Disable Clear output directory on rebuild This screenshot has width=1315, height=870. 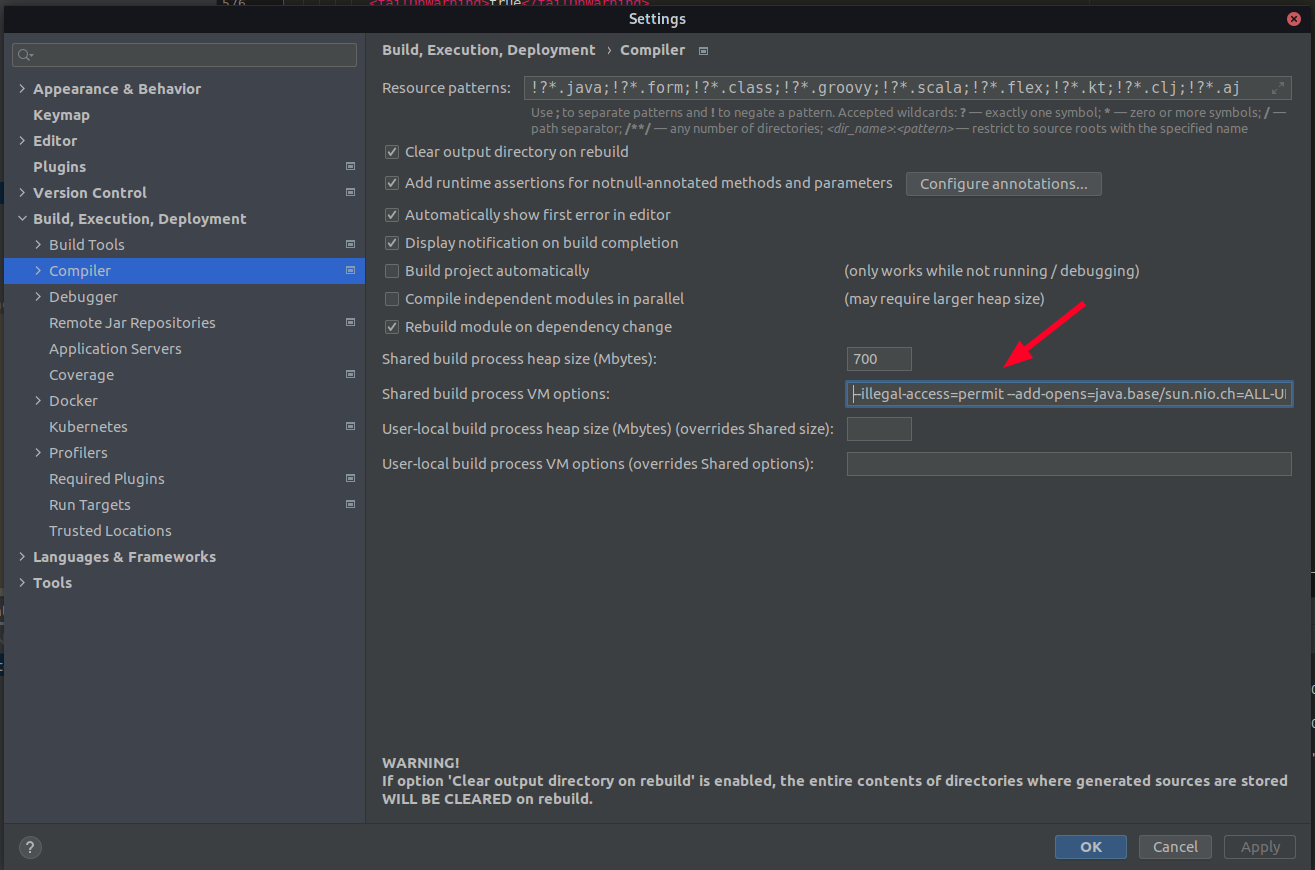tap(391, 152)
